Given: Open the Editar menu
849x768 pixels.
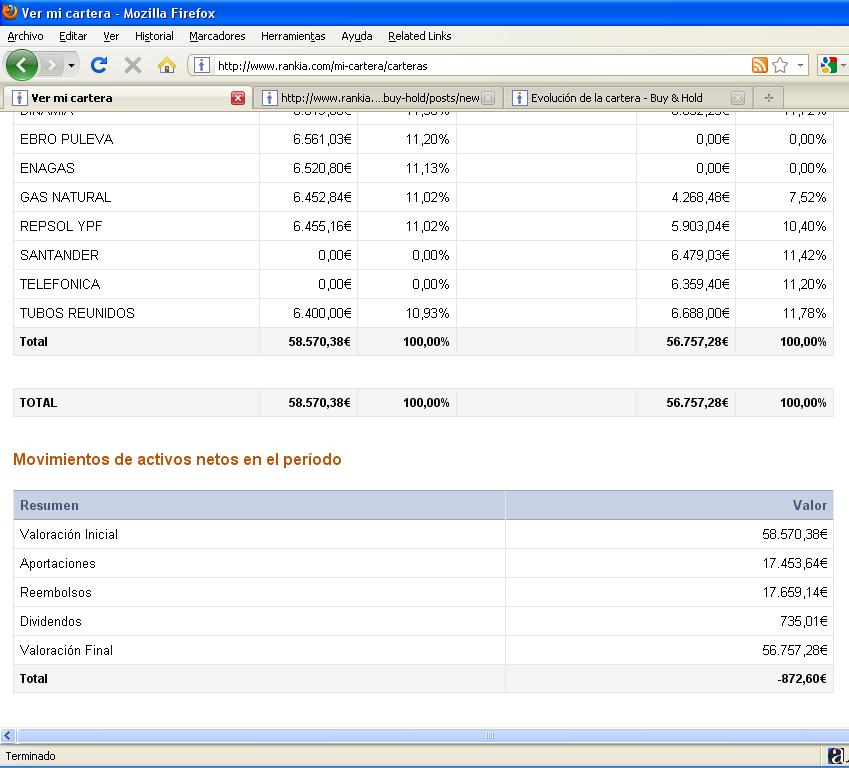Looking at the screenshot, I should (73, 36).
